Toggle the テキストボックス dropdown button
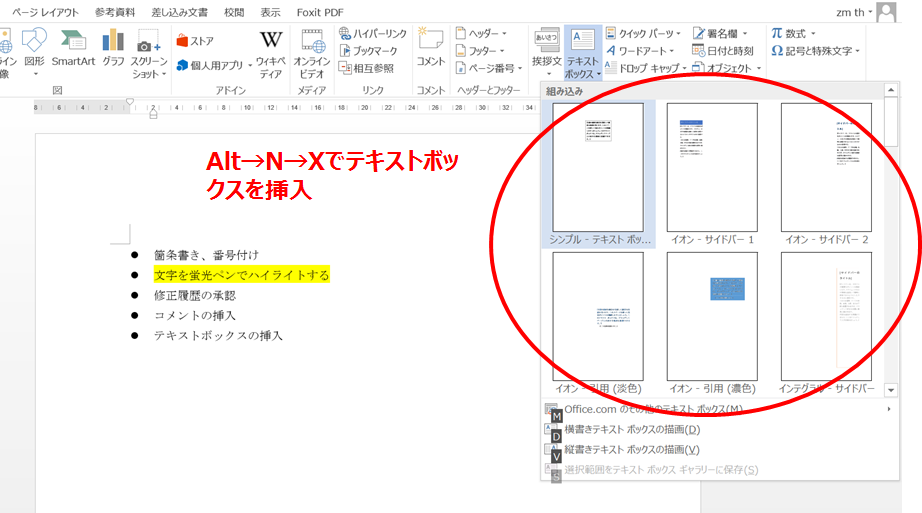 (583, 53)
